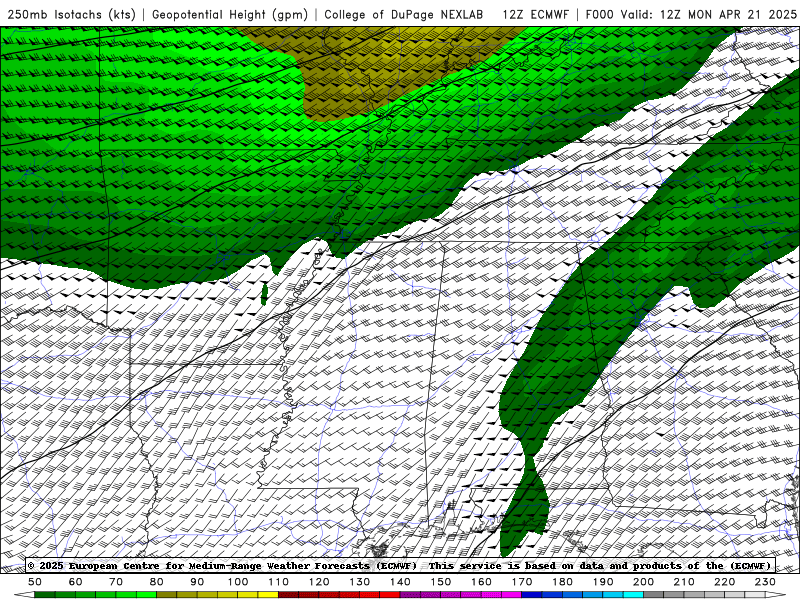Click the "70" color bar label
The height and width of the screenshot is (600, 800).
[116, 582]
